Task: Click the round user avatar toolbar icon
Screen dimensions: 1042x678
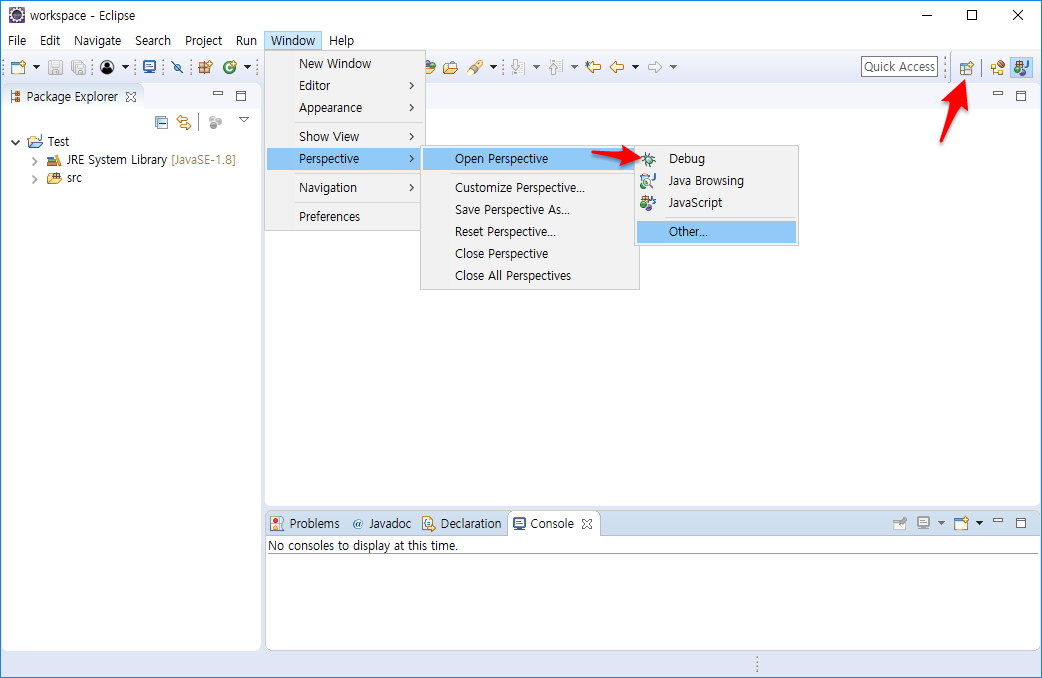Action: 107,67
